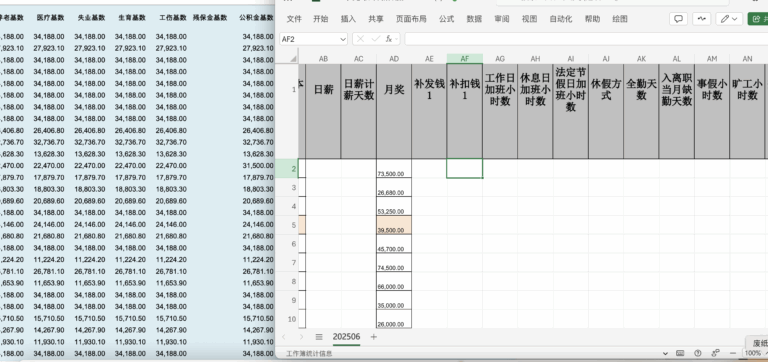Select column header AK

(x=641, y=59)
